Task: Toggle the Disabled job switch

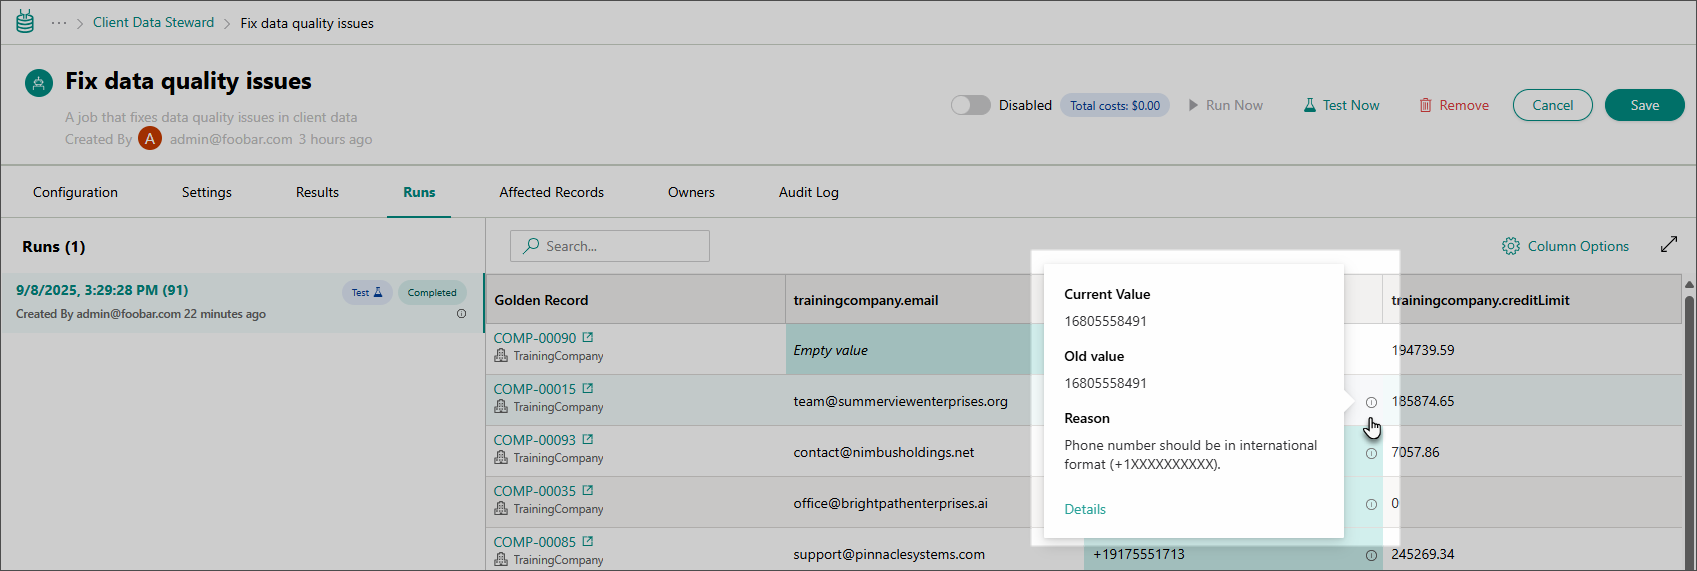Action: (970, 105)
